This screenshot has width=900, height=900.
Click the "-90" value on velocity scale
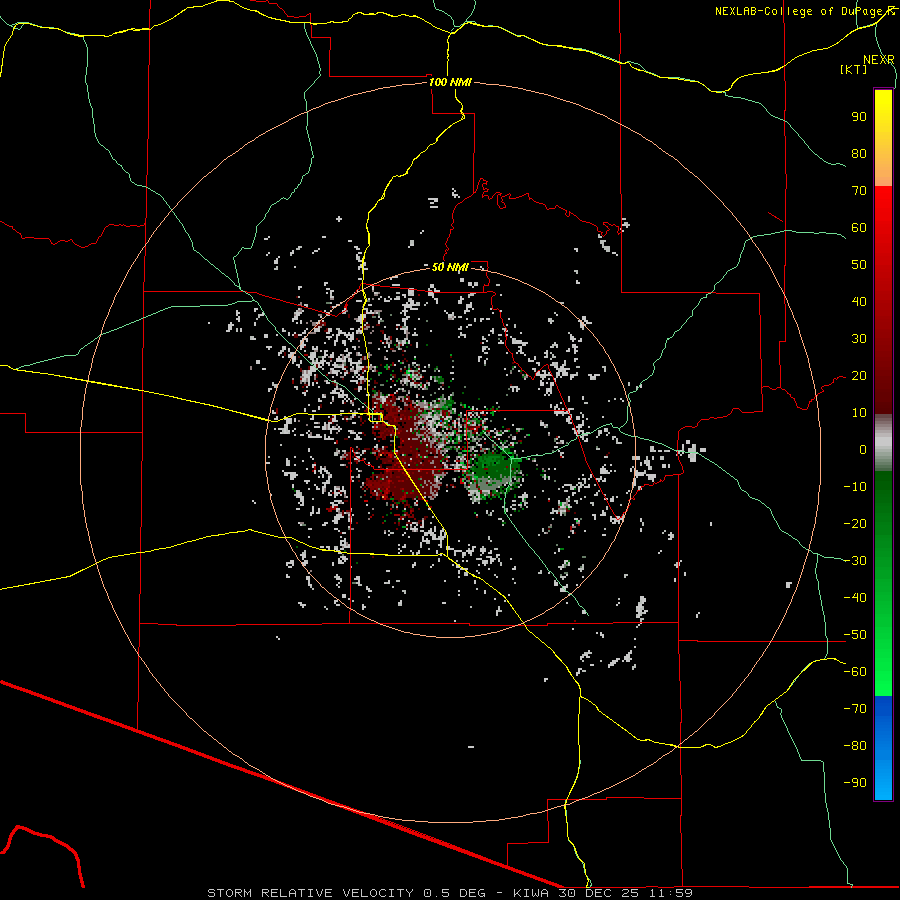click(x=855, y=783)
